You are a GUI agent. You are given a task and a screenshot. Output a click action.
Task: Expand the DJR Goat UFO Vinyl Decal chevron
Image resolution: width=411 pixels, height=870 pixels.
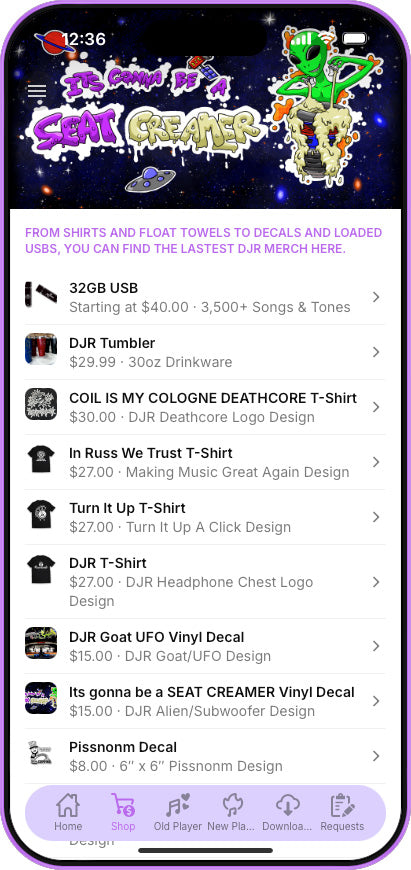376,646
